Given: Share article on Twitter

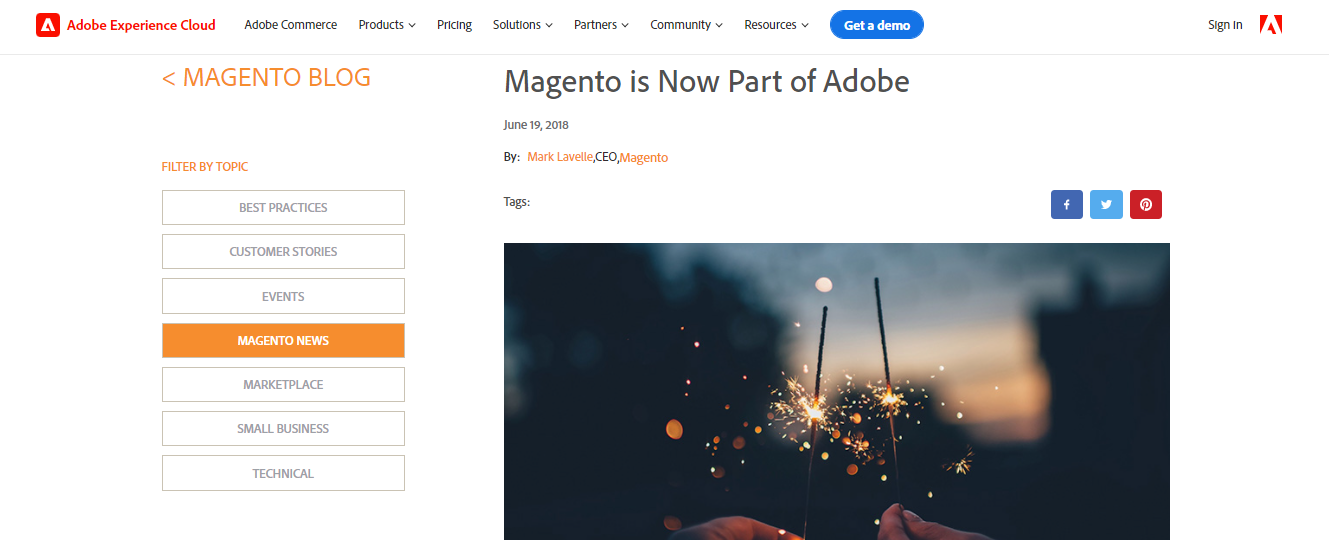Looking at the screenshot, I should click(1106, 205).
